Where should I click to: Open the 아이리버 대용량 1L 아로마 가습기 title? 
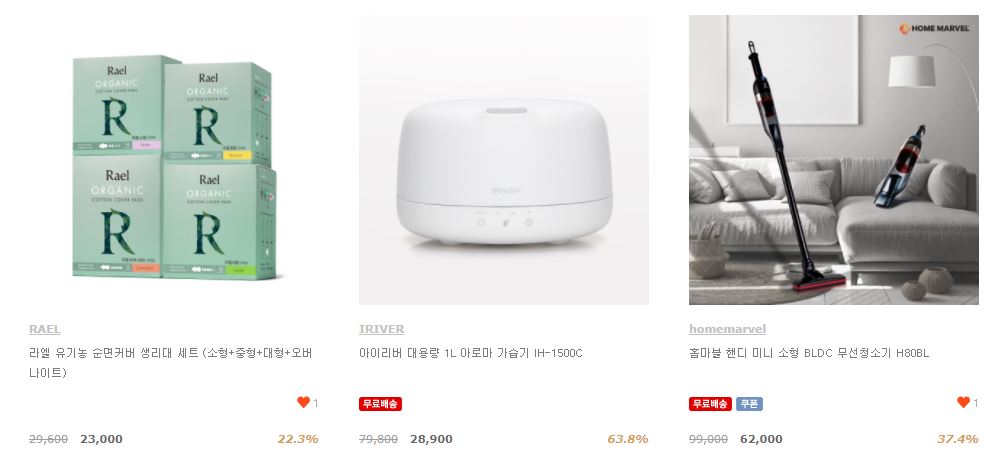click(470, 353)
